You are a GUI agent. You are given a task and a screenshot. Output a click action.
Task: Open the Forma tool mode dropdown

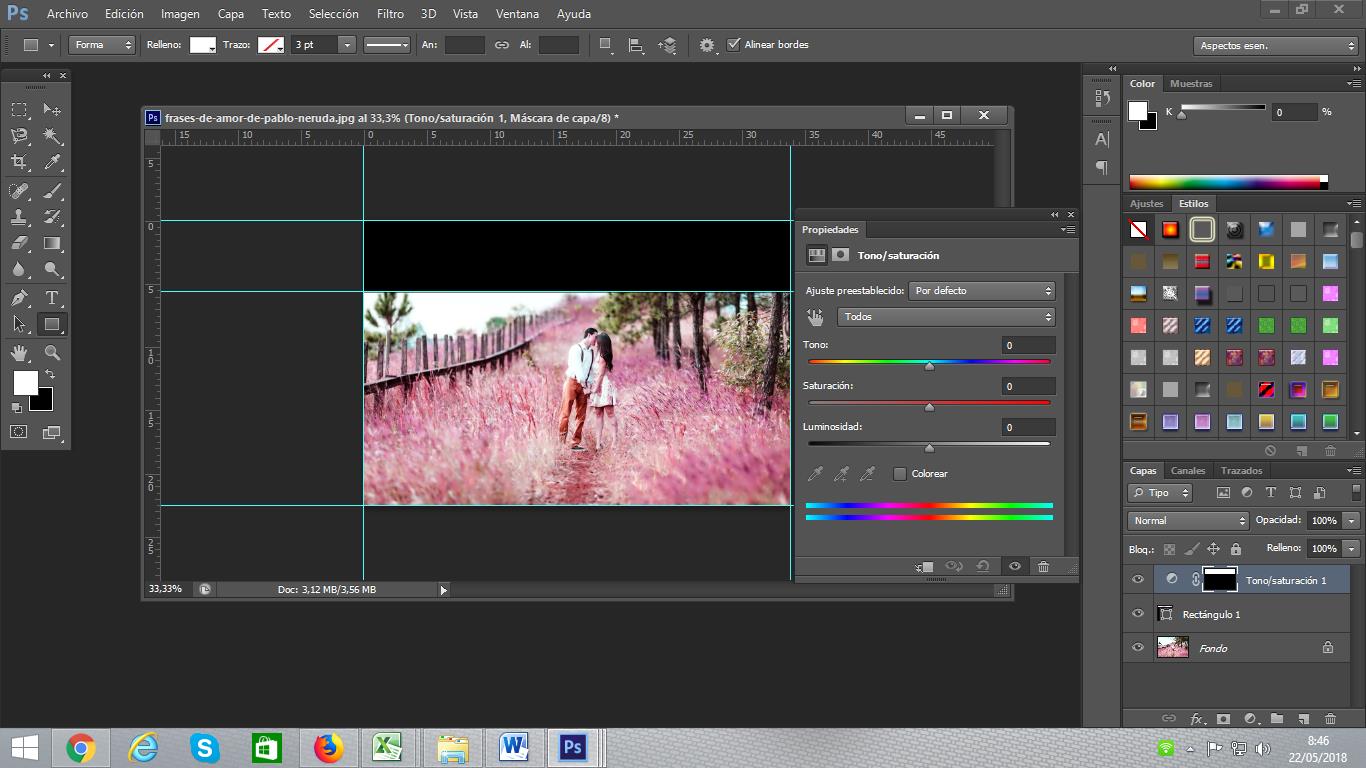(102, 45)
